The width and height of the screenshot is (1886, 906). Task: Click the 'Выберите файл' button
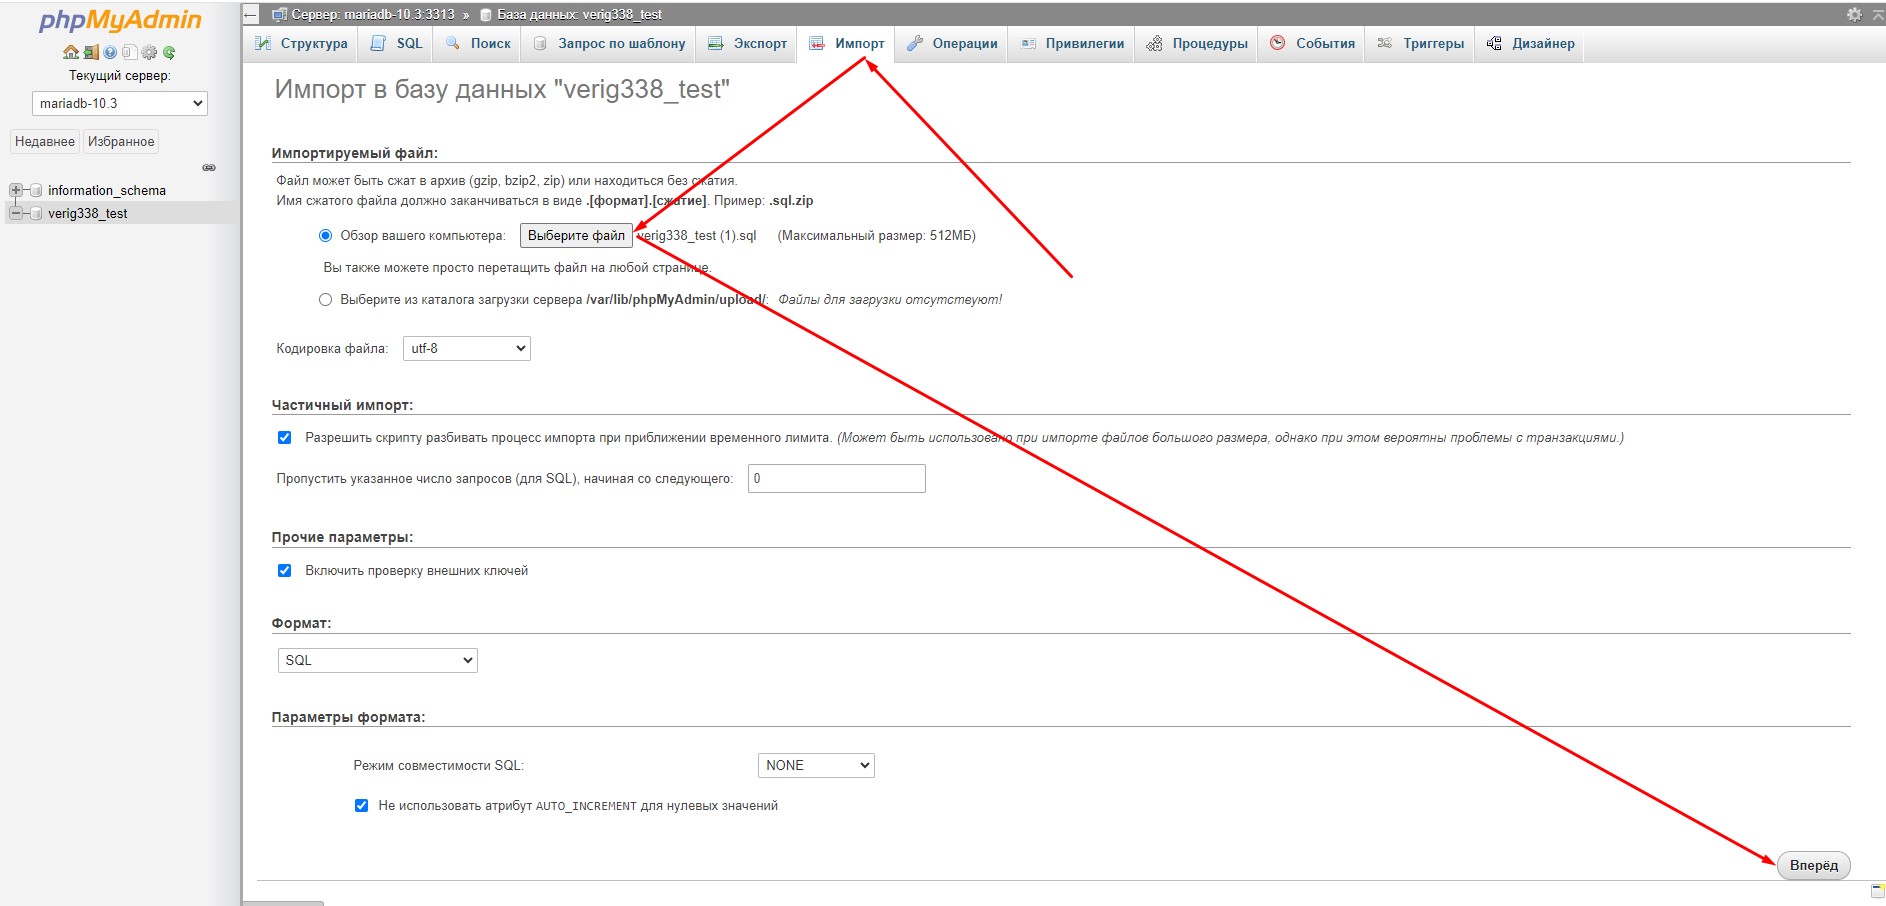[x=576, y=236]
